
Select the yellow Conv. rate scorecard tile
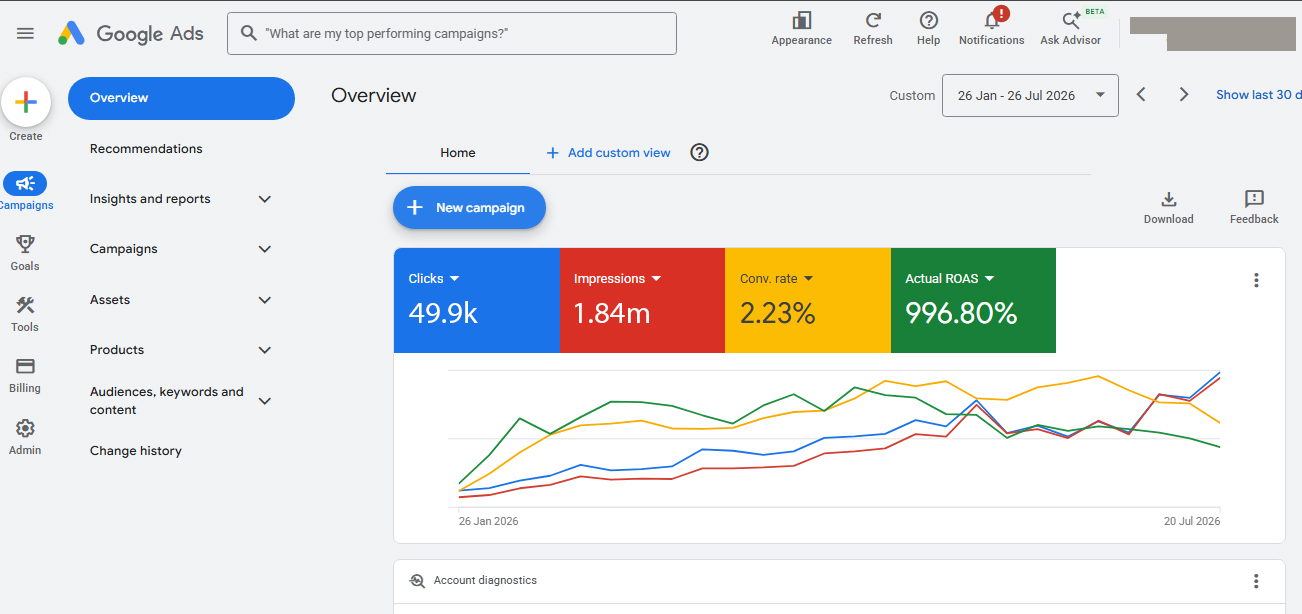coord(808,300)
